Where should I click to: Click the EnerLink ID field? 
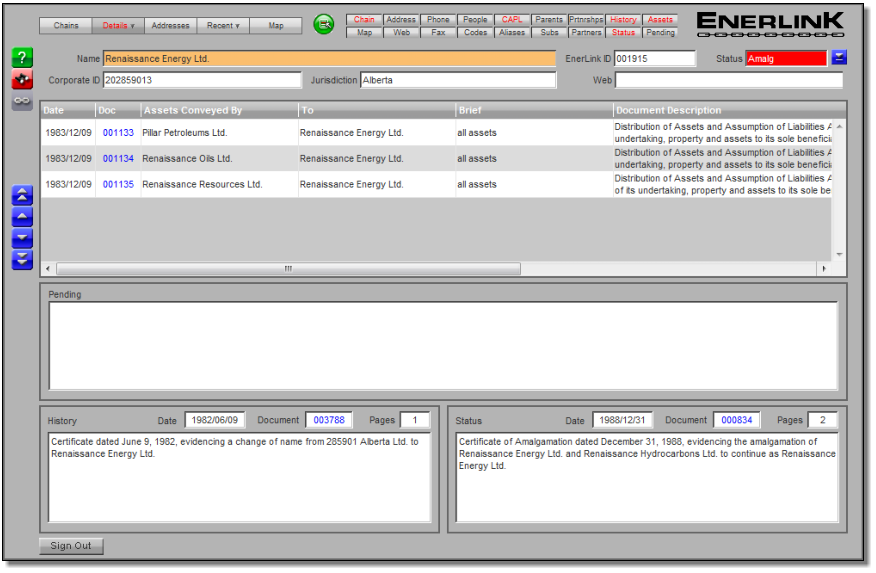tap(655, 59)
